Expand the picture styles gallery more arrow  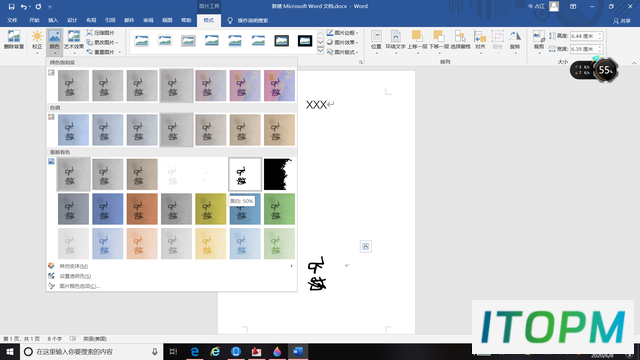tap(320, 51)
